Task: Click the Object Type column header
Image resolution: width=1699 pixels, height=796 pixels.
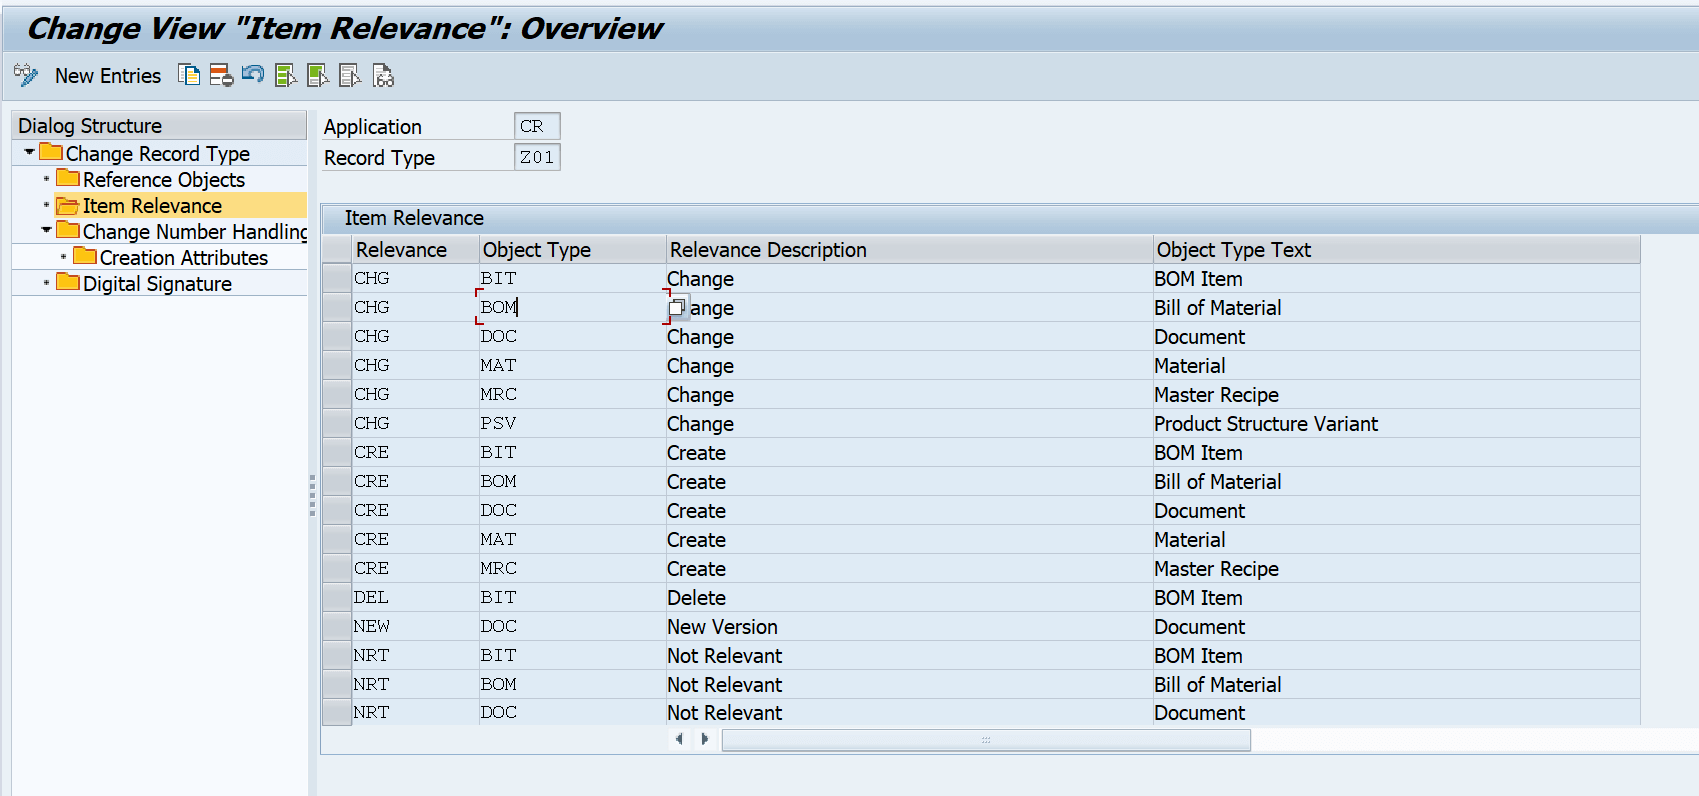Action: (x=572, y=250)
